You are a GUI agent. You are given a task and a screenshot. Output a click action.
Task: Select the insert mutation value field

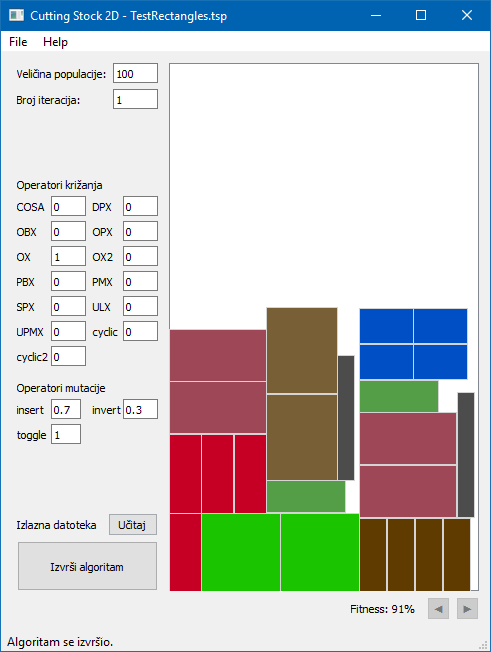(66, 409)
